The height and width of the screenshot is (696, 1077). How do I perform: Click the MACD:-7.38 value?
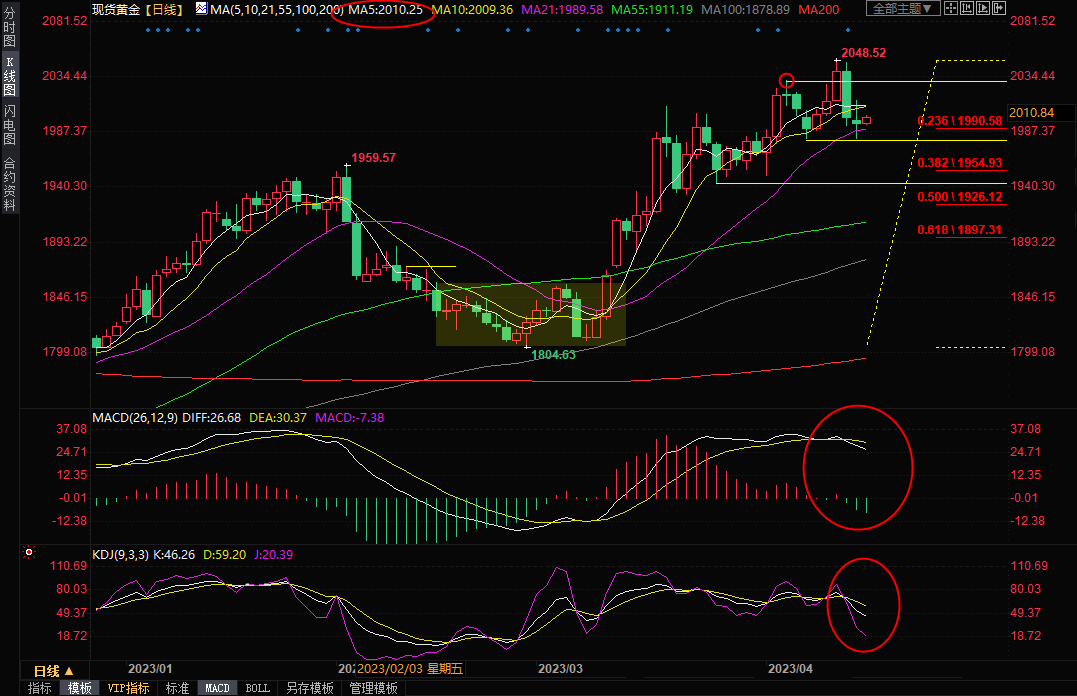click(349, 418)
